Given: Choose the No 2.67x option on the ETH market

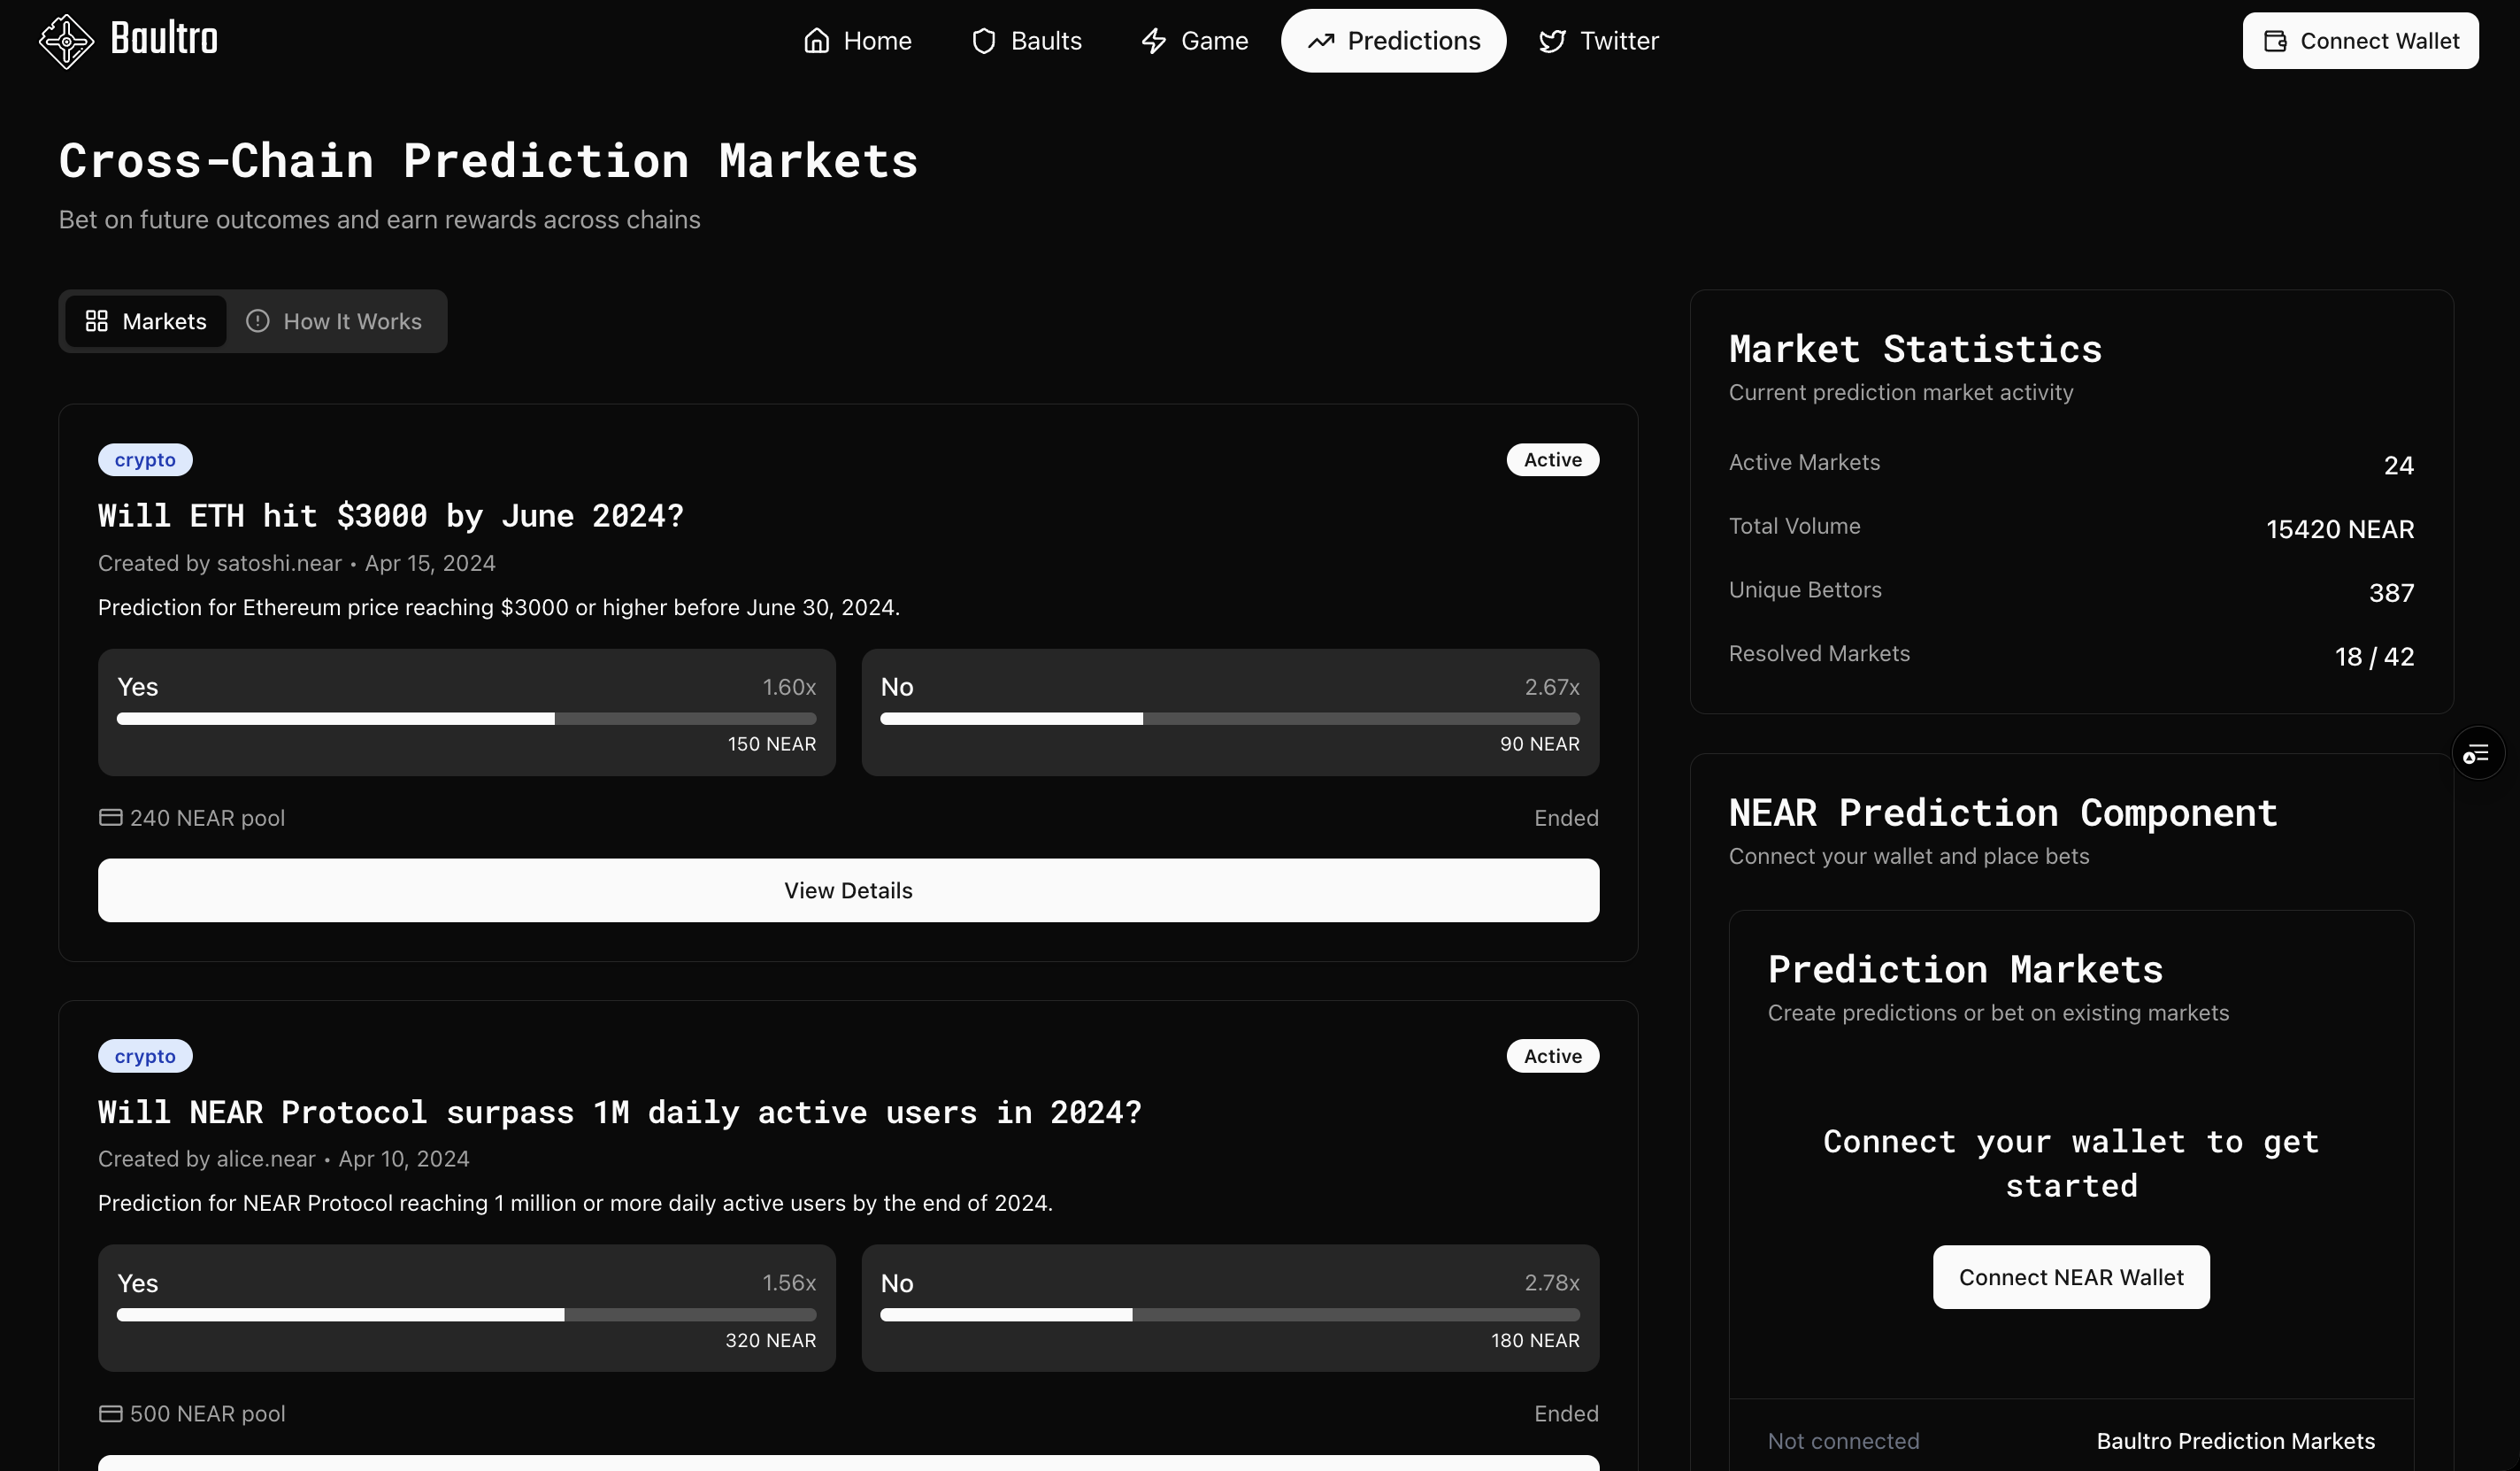Looking at the screenshot, I should pyautogui.click(x=1229, y=712).
